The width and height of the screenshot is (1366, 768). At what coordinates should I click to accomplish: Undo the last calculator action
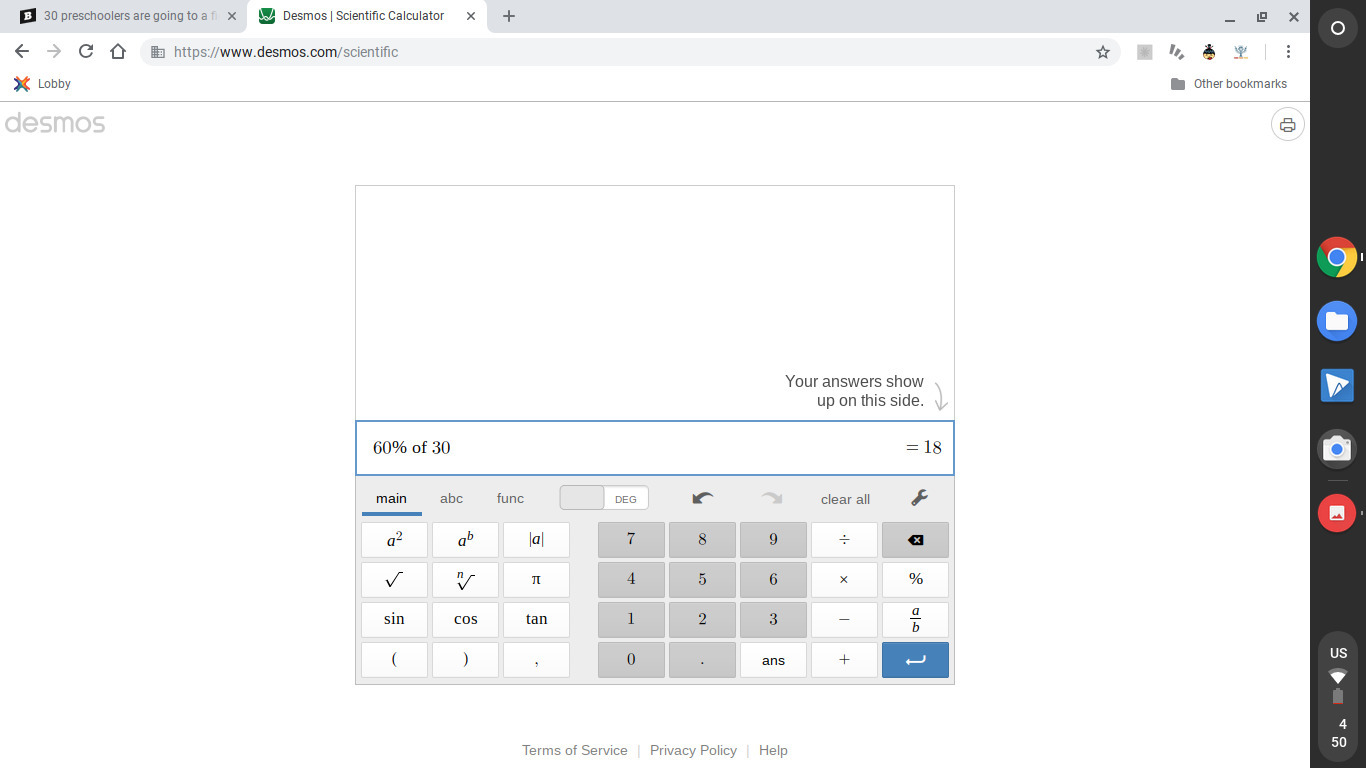703,498
